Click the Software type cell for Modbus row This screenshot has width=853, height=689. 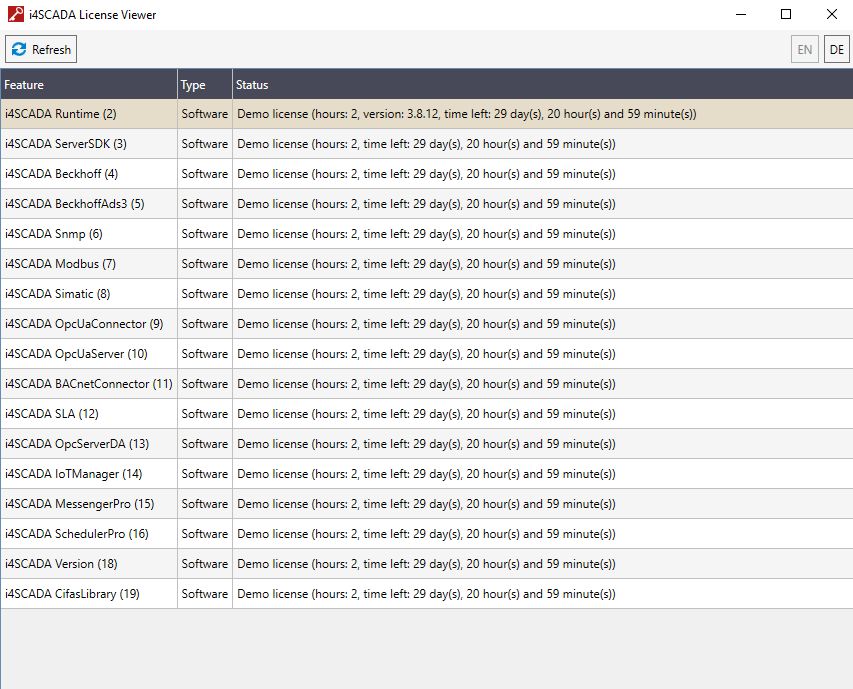click(205, 264)
